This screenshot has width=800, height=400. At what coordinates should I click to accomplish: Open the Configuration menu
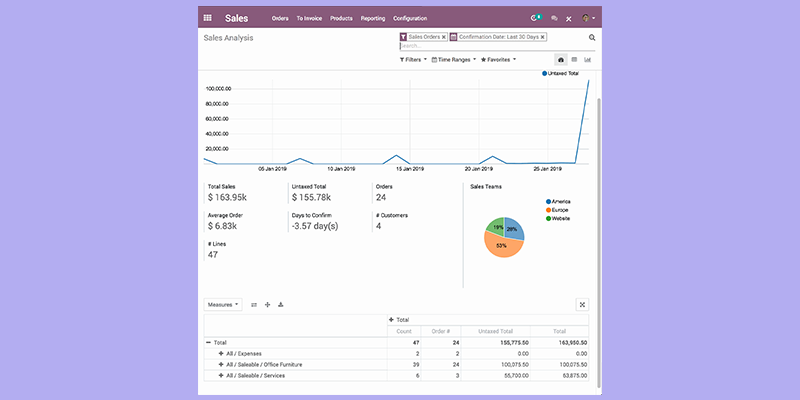pyautogui.click(x=410, y=18)
